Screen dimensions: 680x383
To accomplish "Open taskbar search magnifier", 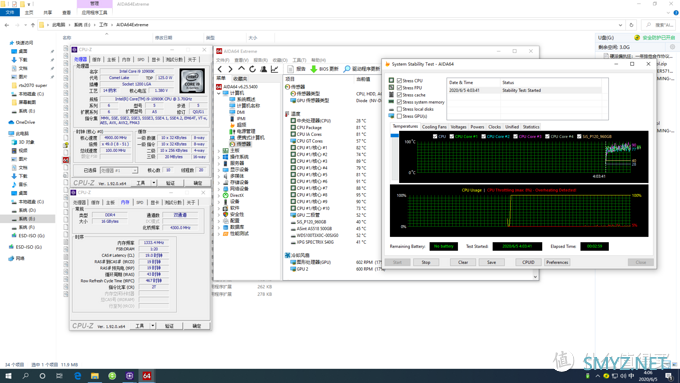I will click(25, 376).
